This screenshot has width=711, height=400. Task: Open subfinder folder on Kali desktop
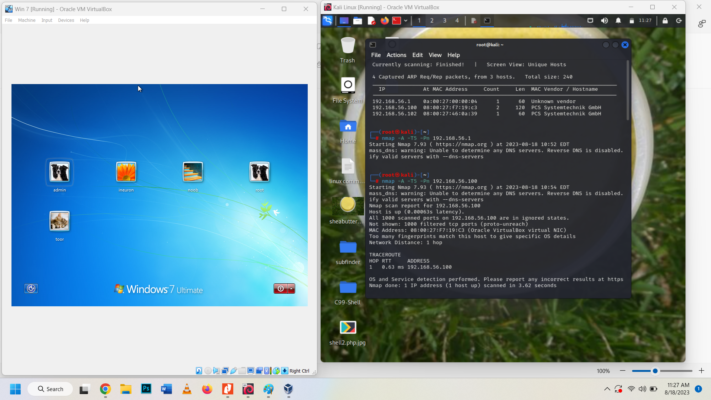pyautogui.click(x=348, y=252)
